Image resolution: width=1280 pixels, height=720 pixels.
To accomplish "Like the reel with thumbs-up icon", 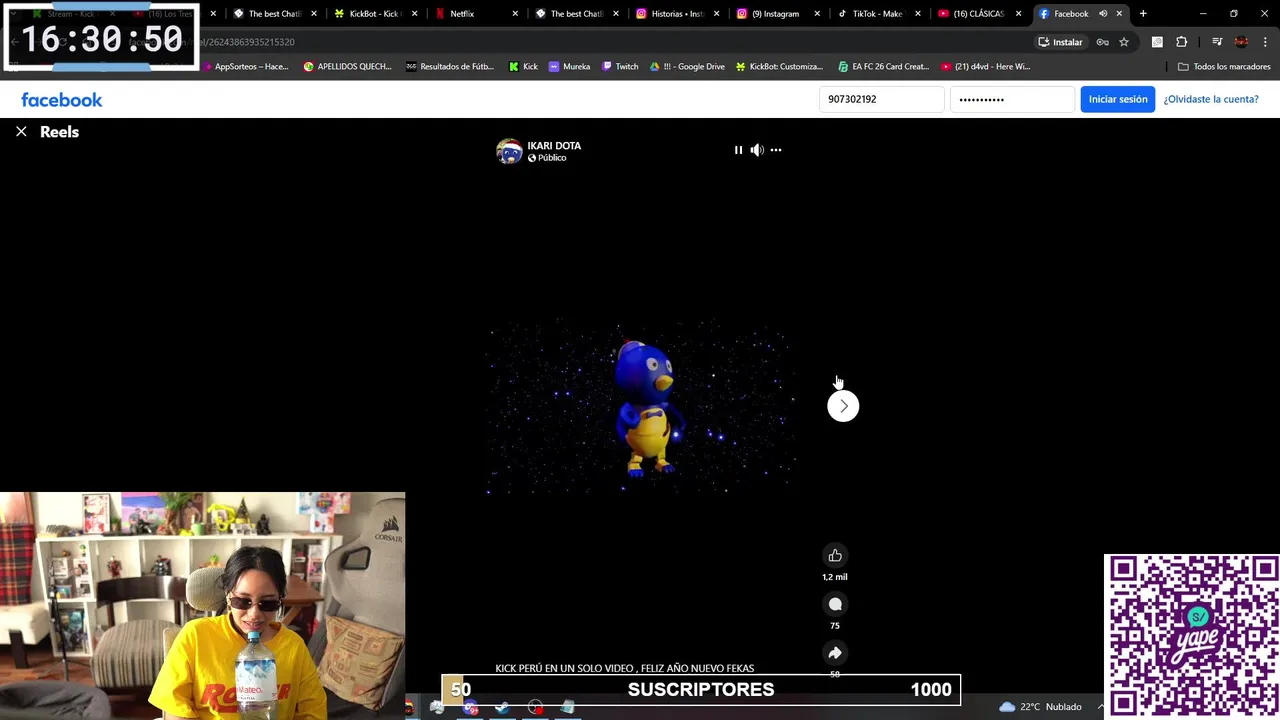I will [835, 556].
